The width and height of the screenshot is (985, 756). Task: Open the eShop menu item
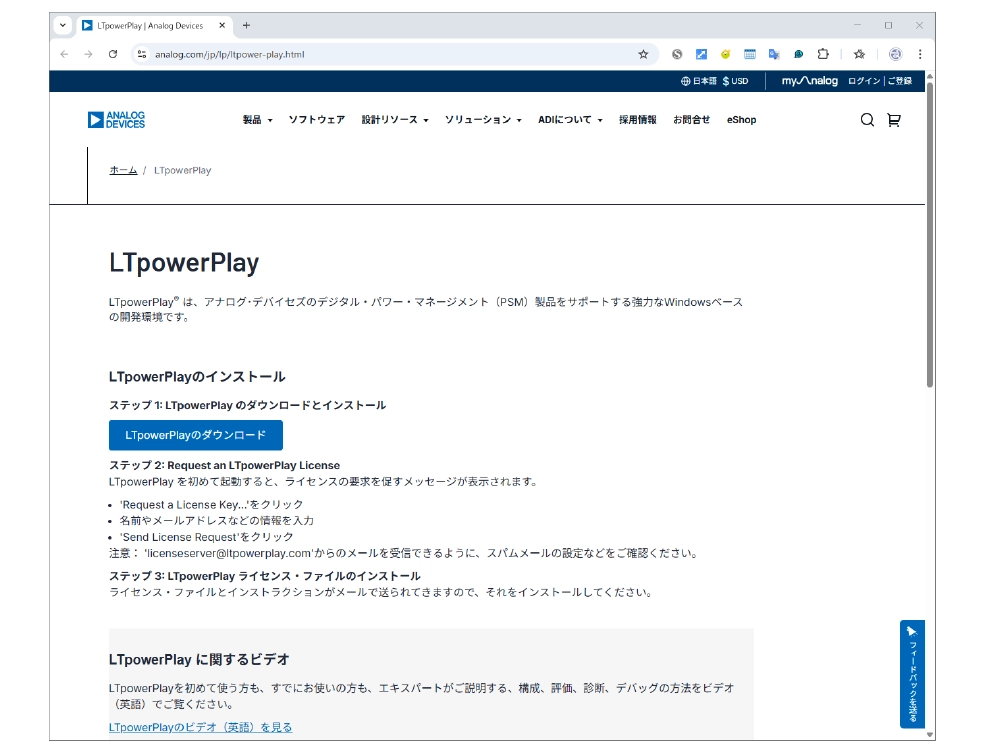741,120
